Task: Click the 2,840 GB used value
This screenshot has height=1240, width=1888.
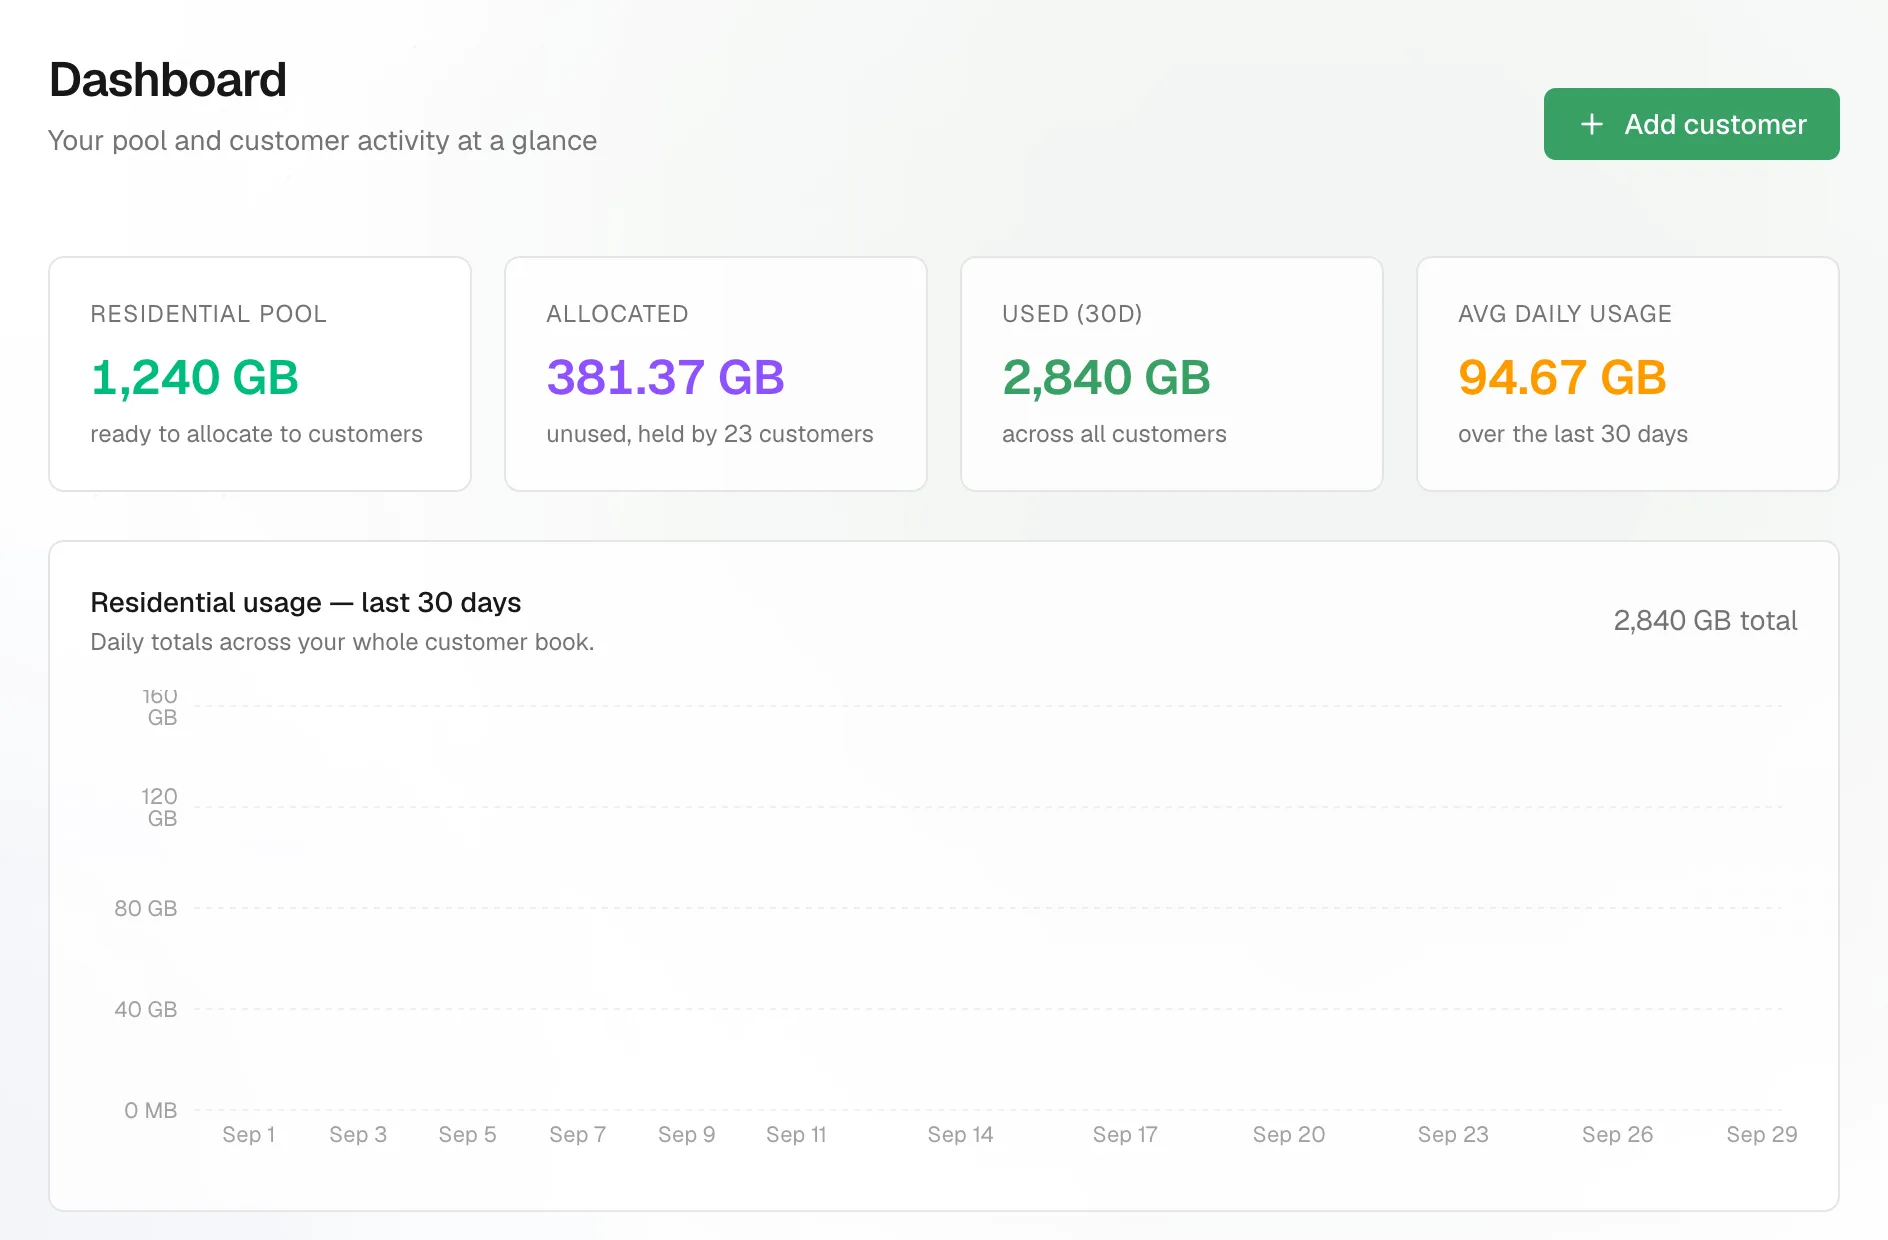Action: click(1106, 377)
